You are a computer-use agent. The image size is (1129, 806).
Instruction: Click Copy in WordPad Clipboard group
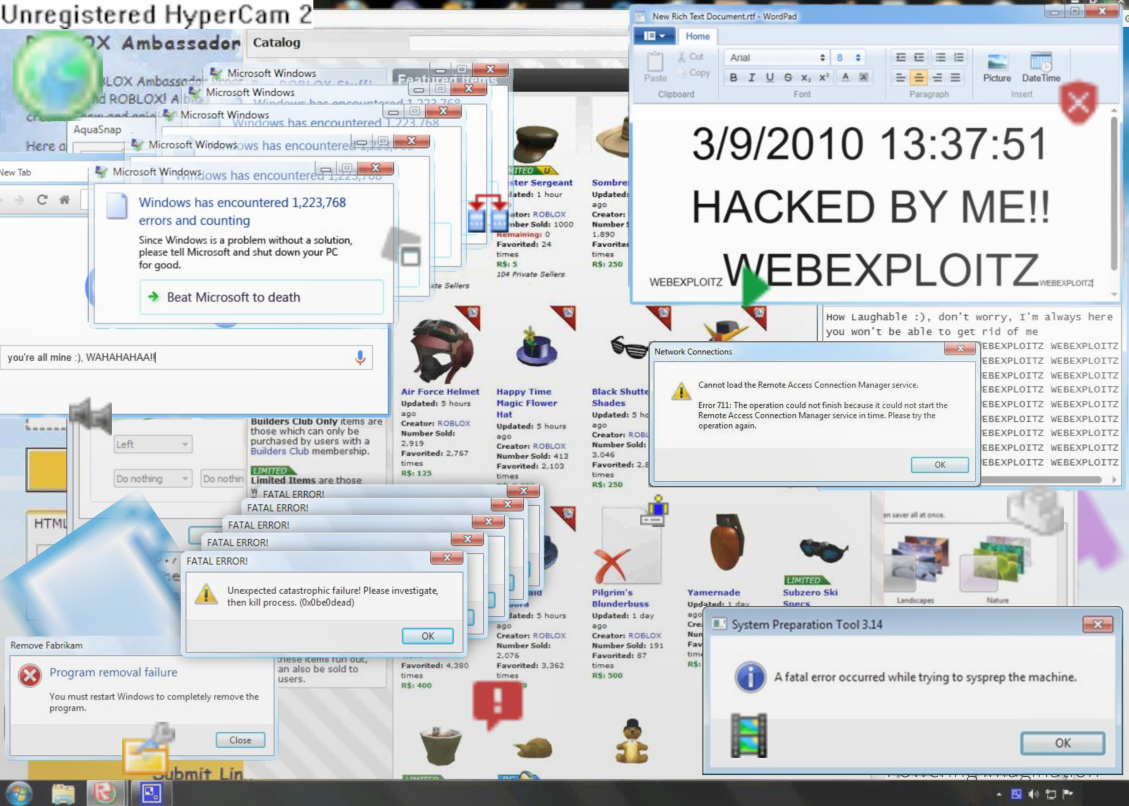[x=693, y=73]
